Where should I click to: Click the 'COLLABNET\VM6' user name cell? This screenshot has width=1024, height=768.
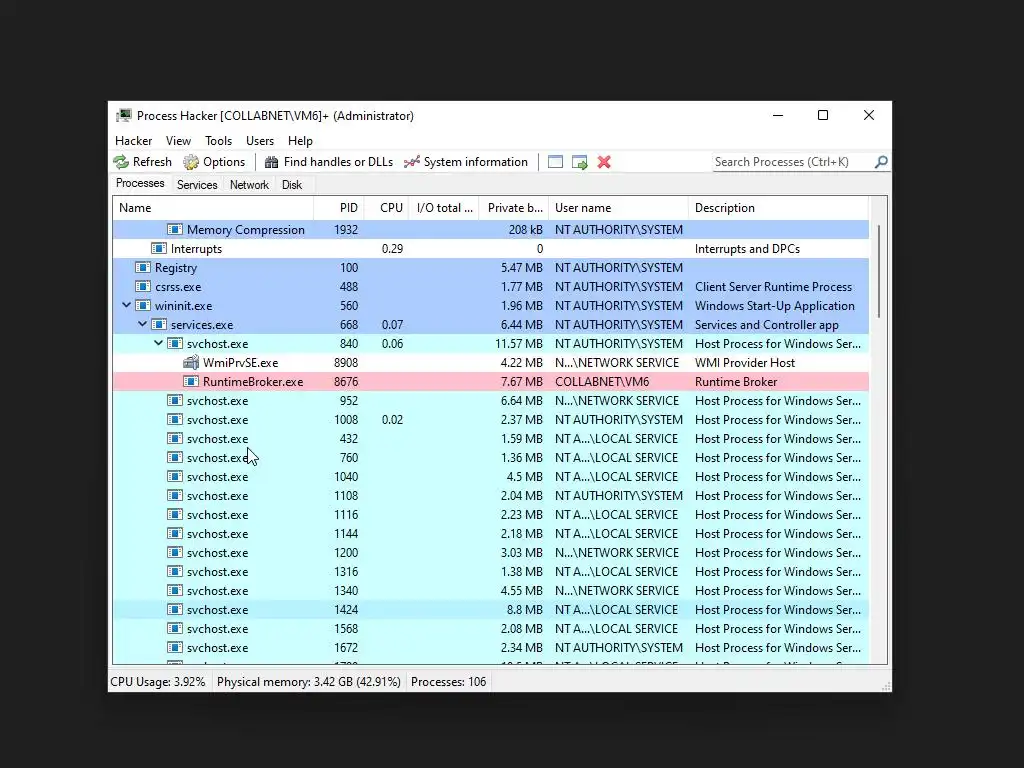(601, 381)
